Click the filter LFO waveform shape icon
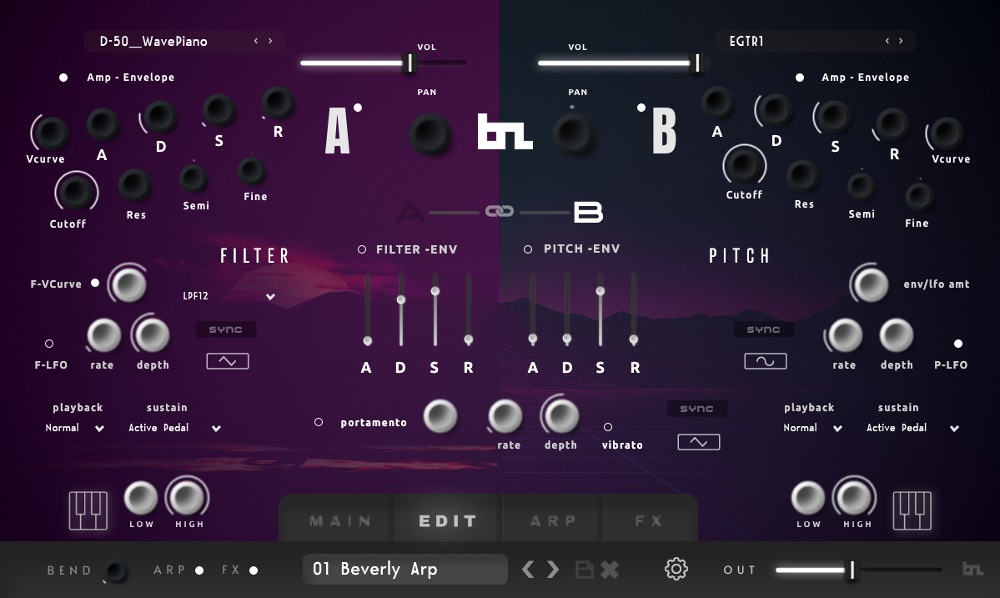Image resolution: width=1000 pixels, height=598 pixels. pos(228,361)
